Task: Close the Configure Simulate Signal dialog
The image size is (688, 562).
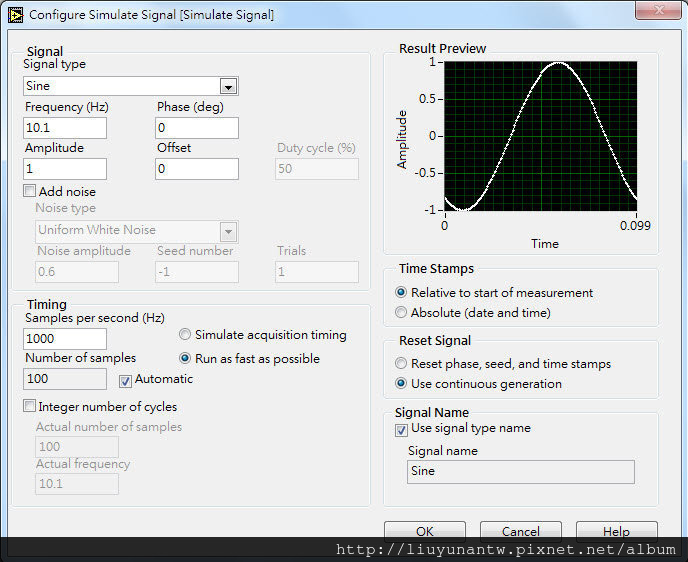Action: pos(658,10)
